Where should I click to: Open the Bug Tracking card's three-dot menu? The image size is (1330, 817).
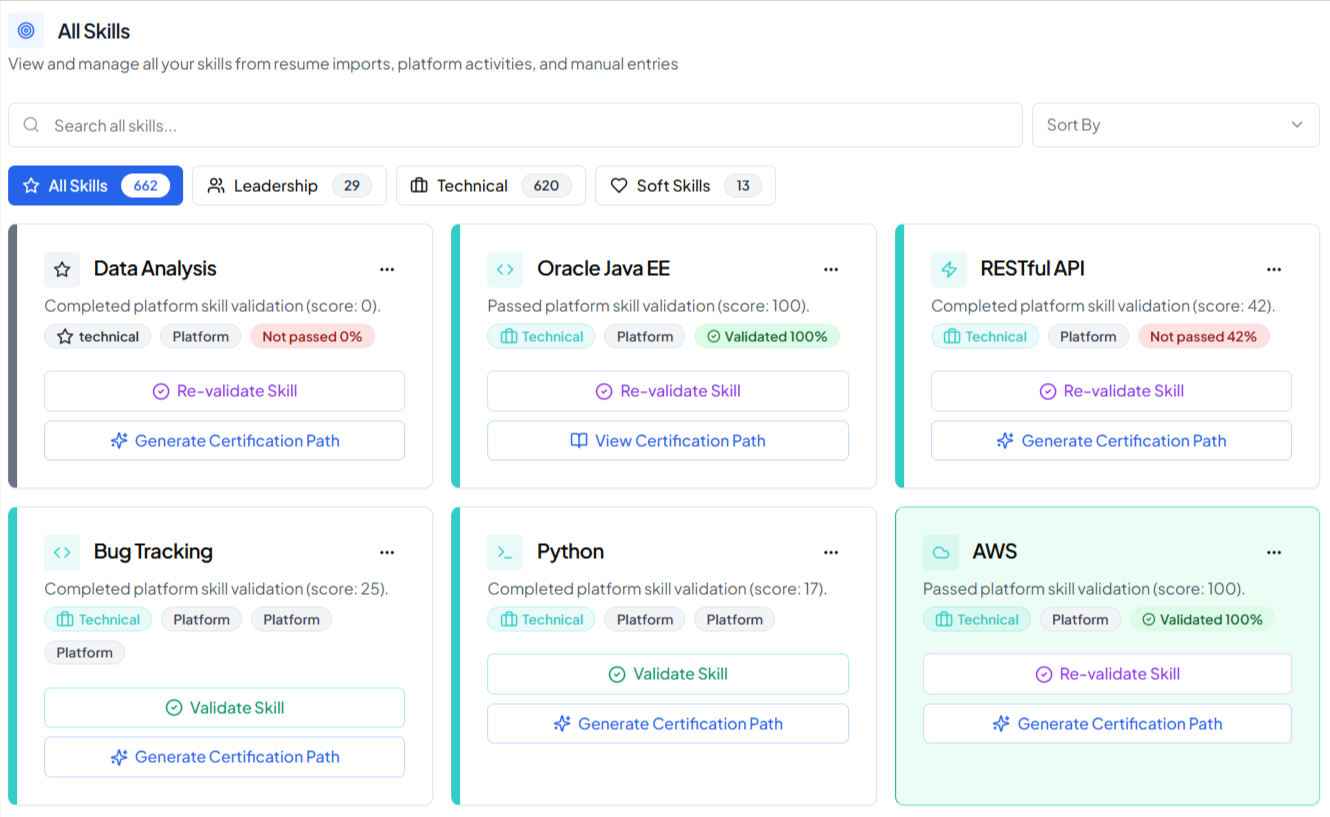point(387,552)
